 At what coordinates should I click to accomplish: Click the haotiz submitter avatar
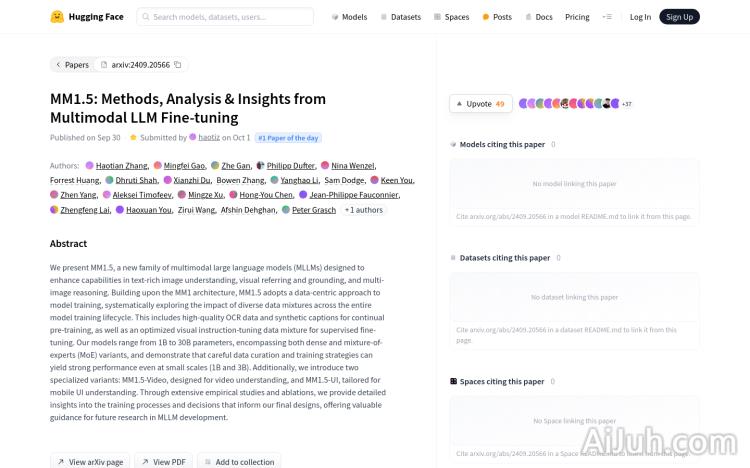pyautogui.click(x=193, y=137)
